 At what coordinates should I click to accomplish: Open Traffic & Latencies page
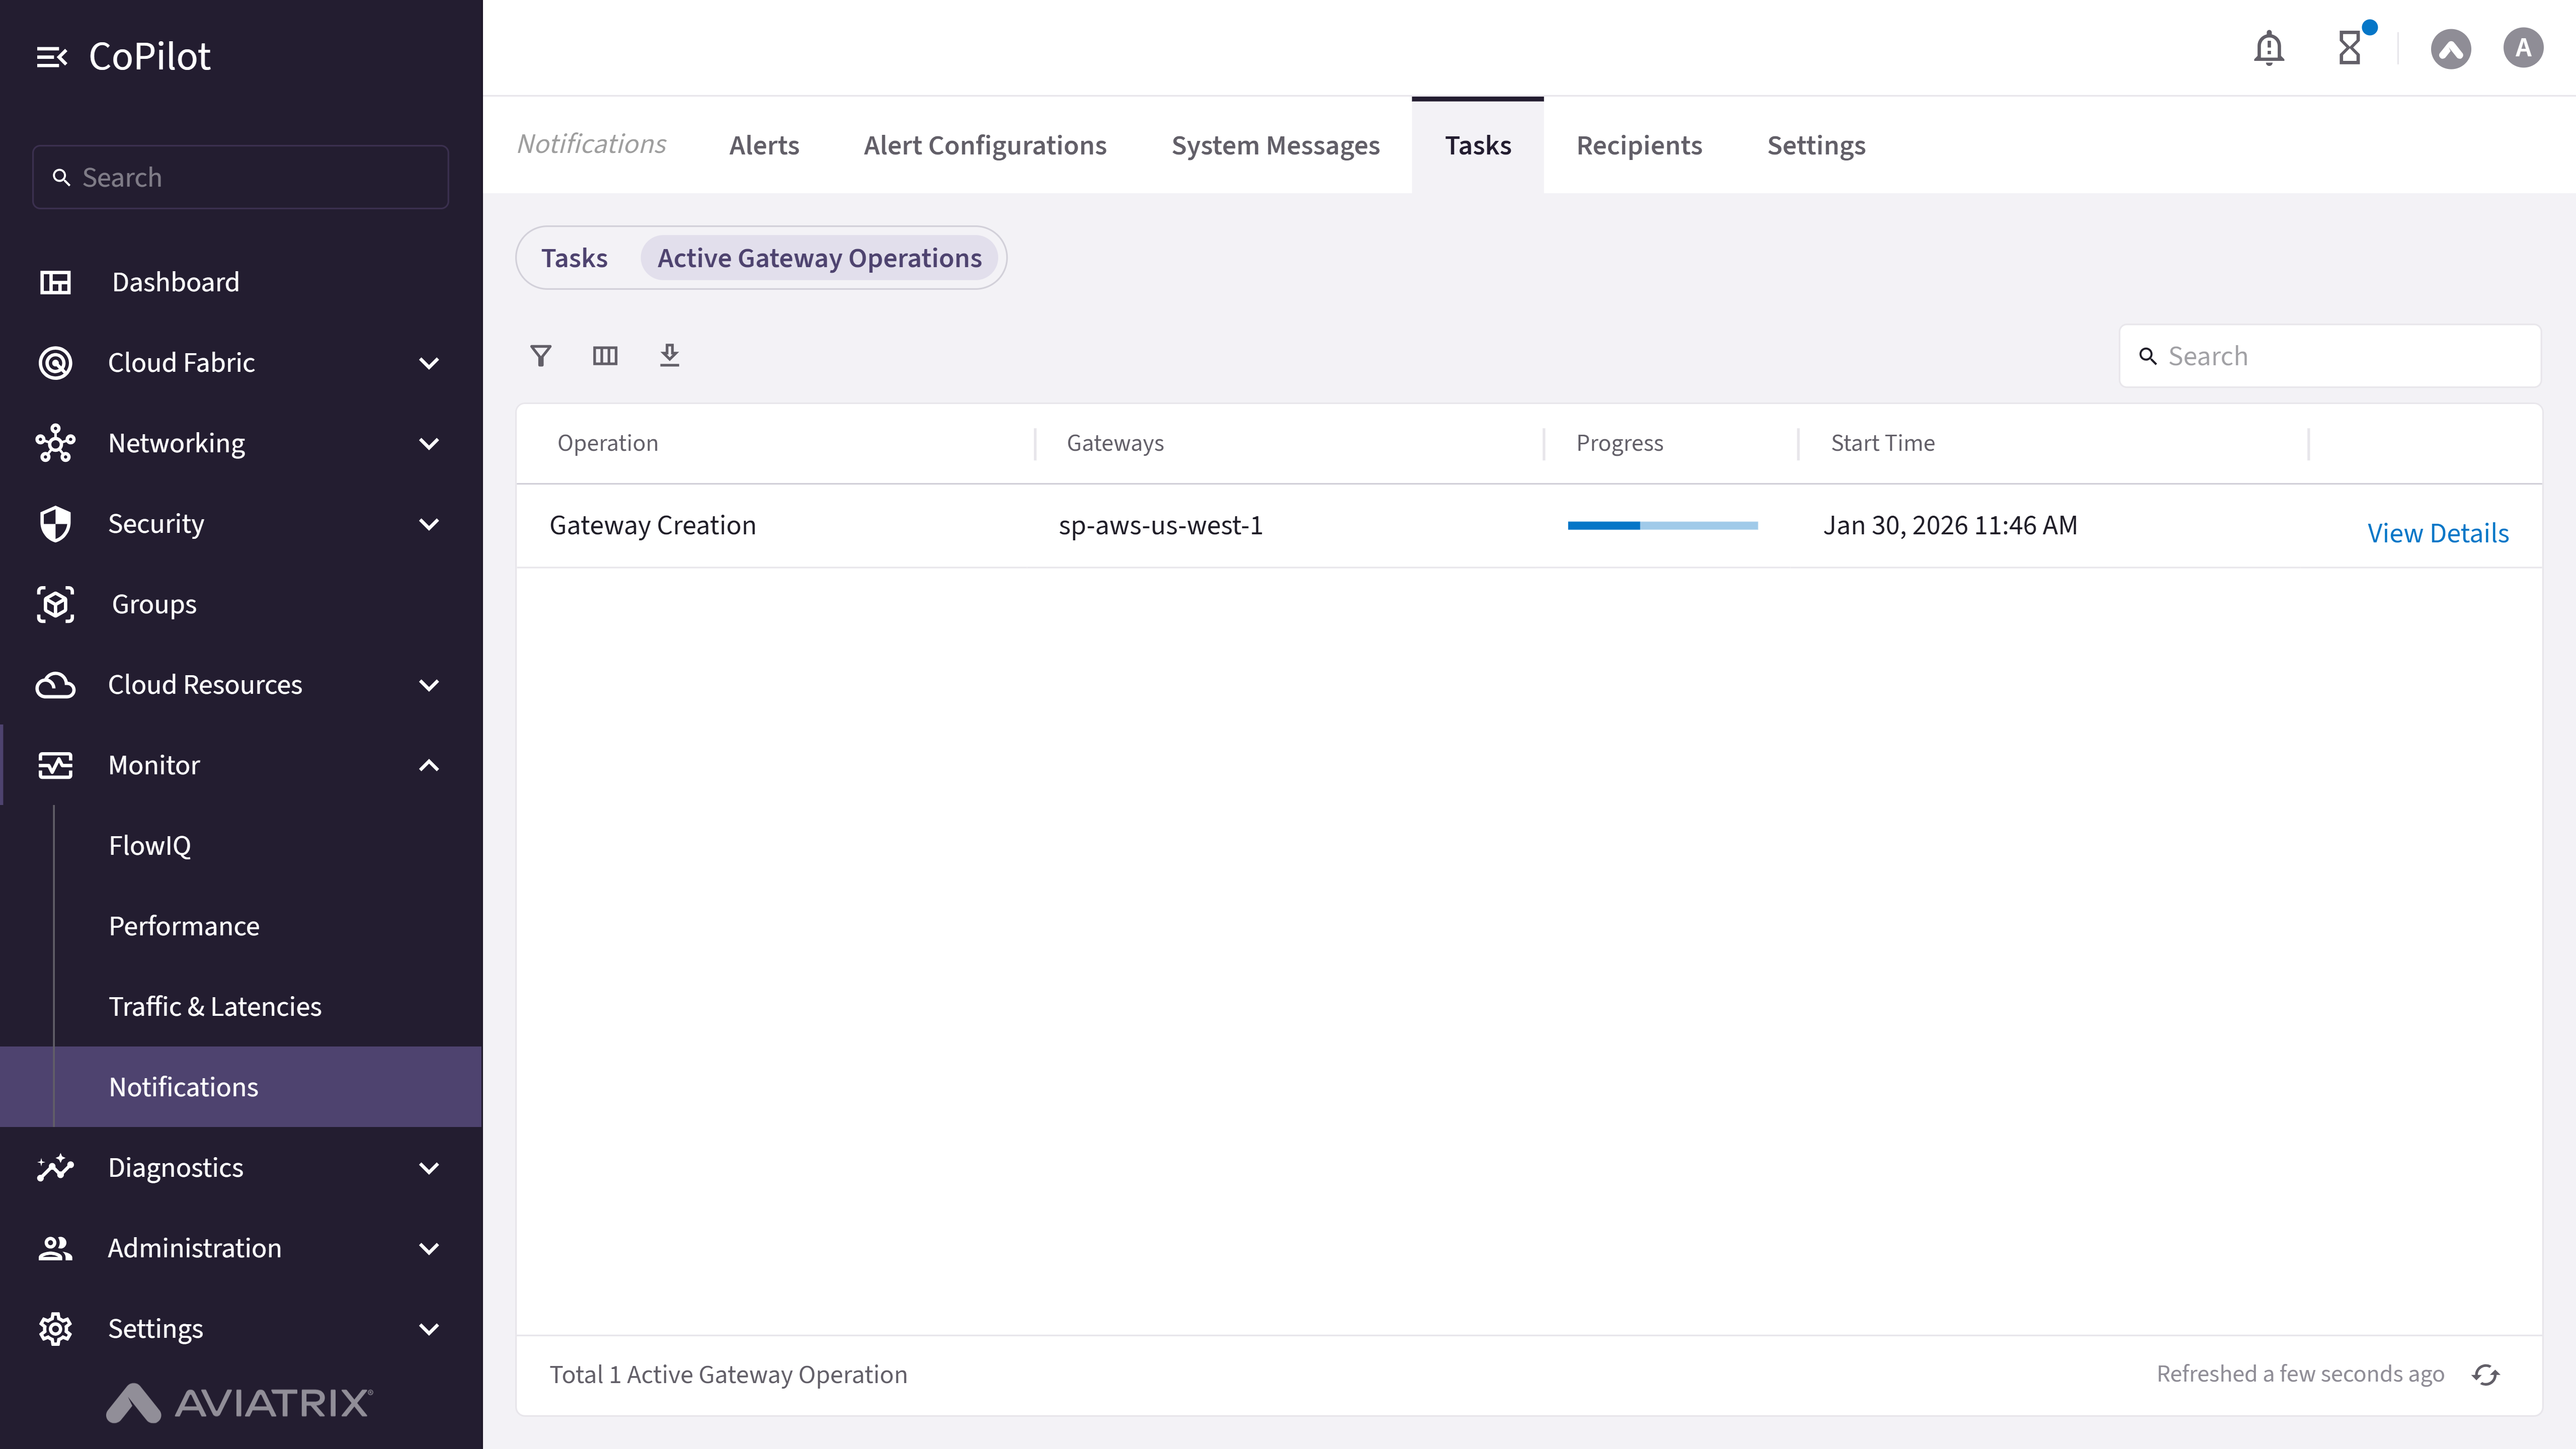215,1007
